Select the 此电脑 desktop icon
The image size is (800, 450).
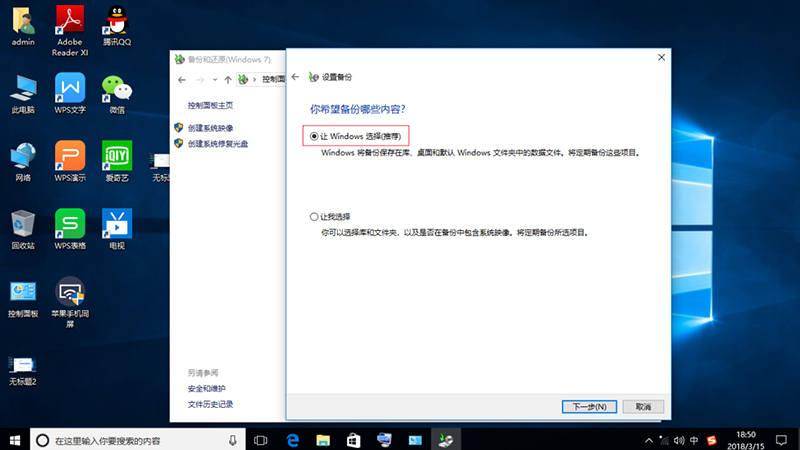[x=23, y=94]
